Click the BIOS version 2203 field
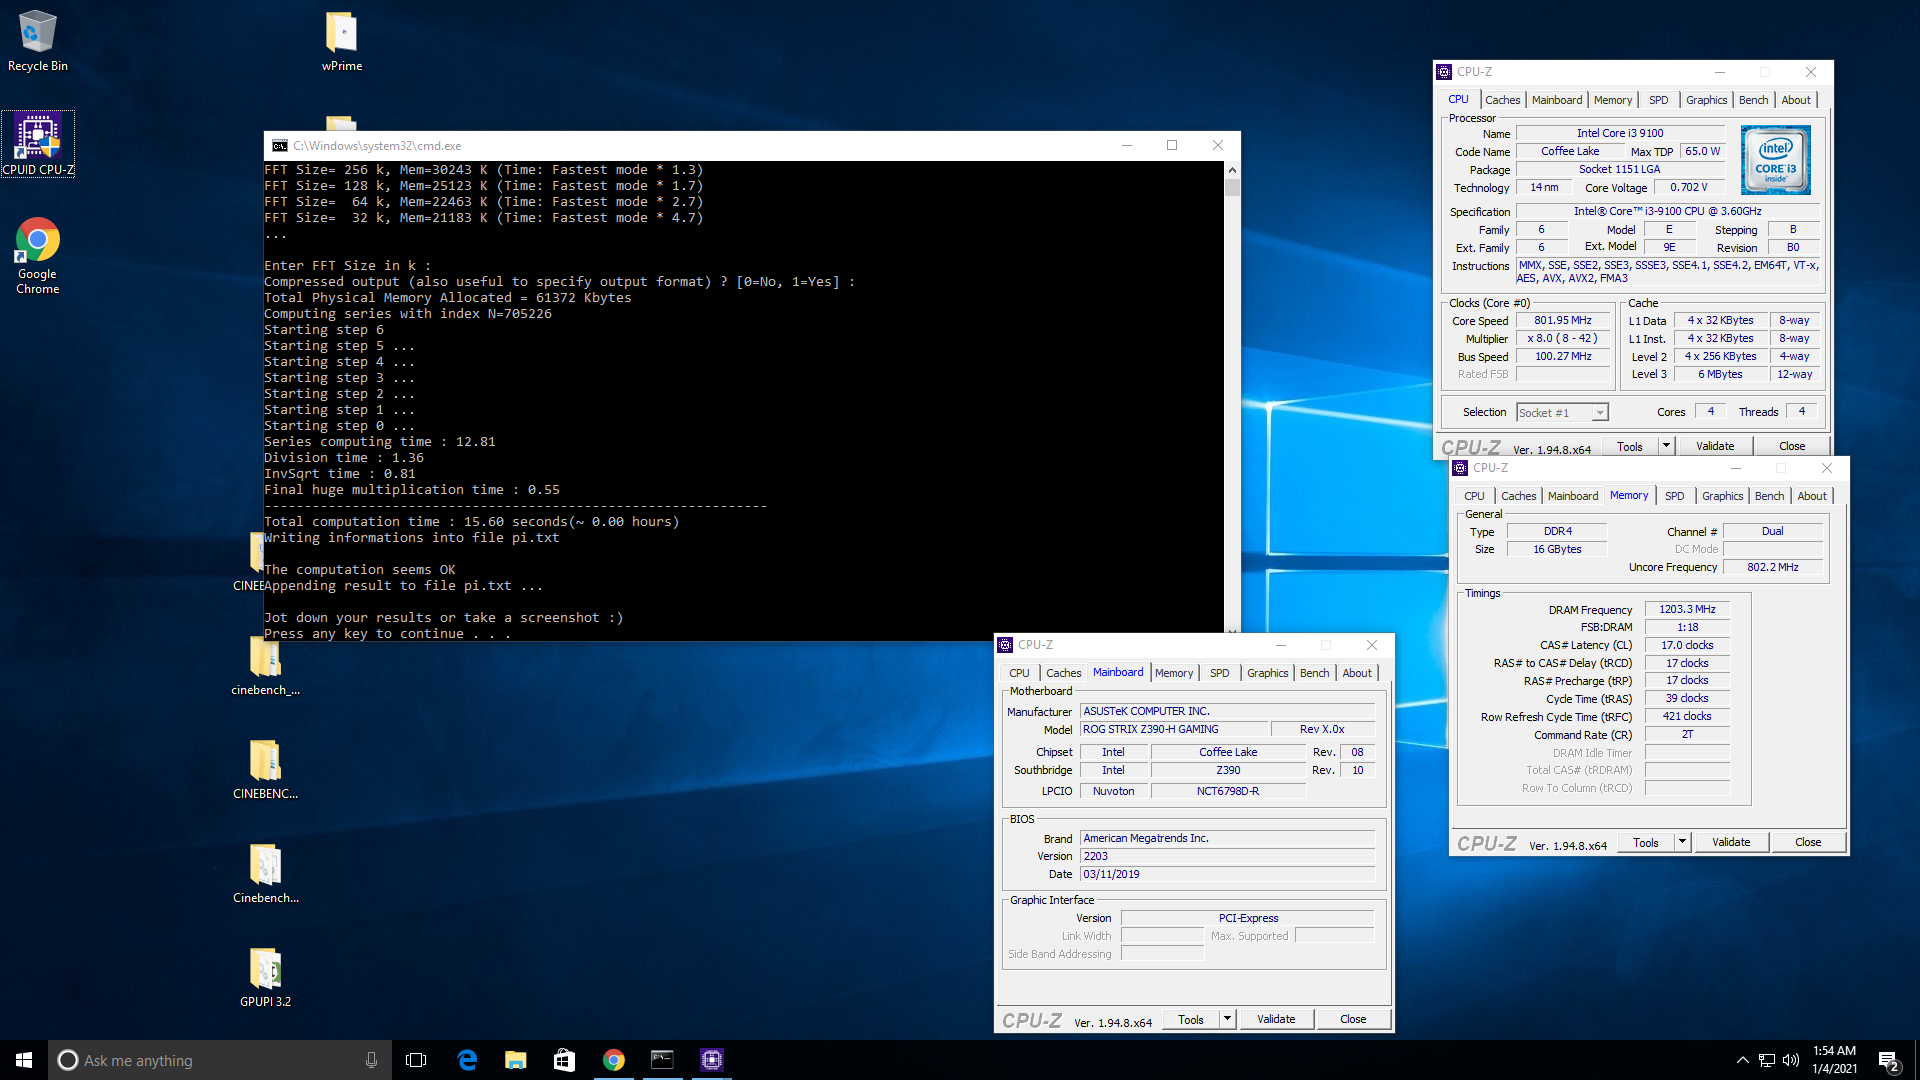1920x1080 pixels. [1227, 856]
